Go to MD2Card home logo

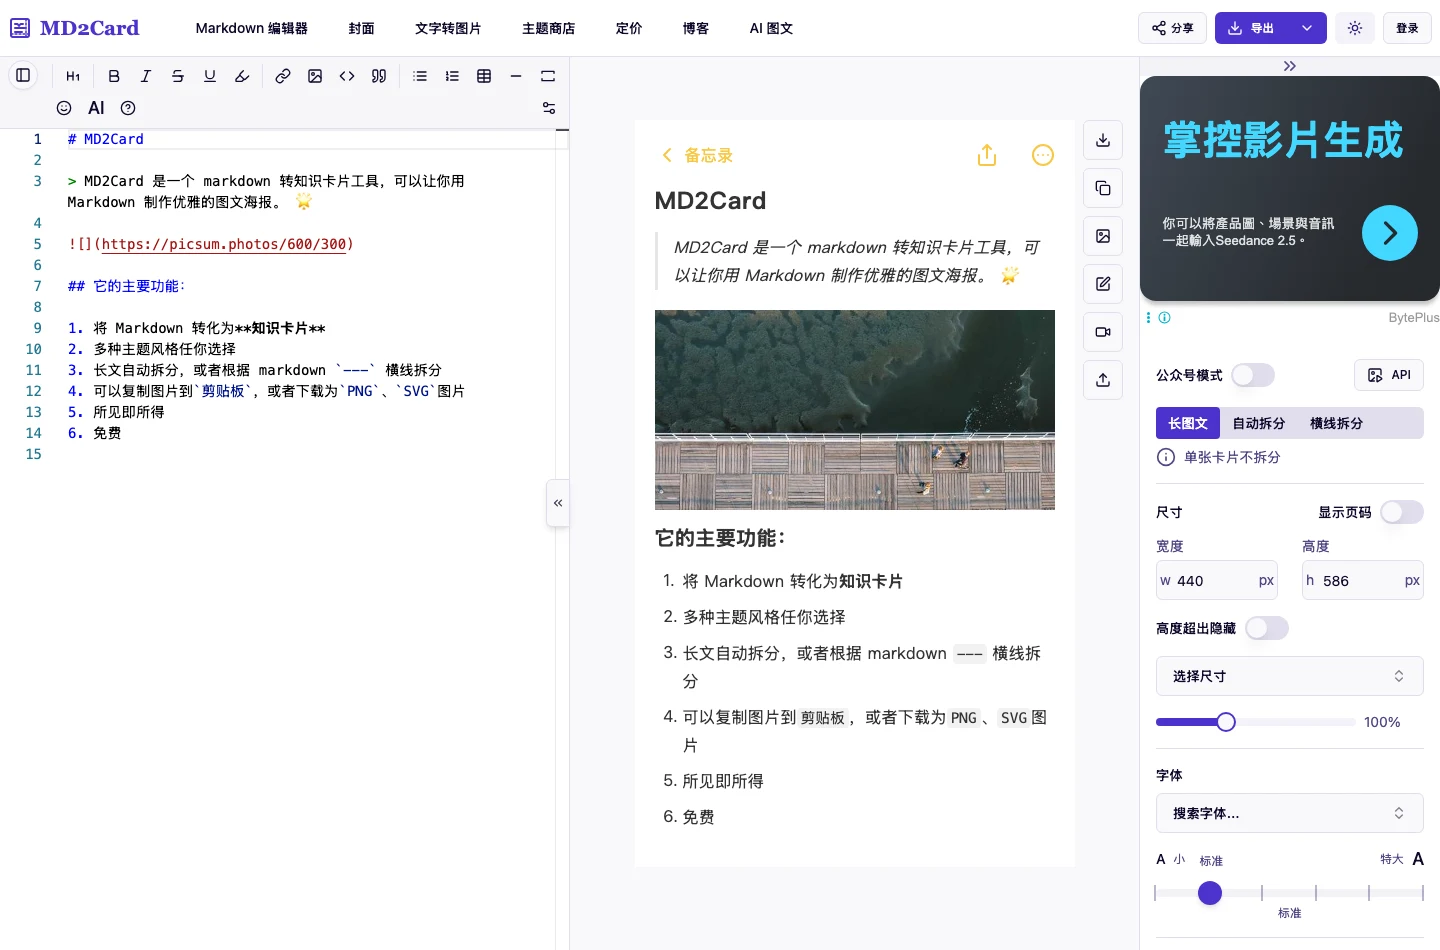[x=75, y=28]
